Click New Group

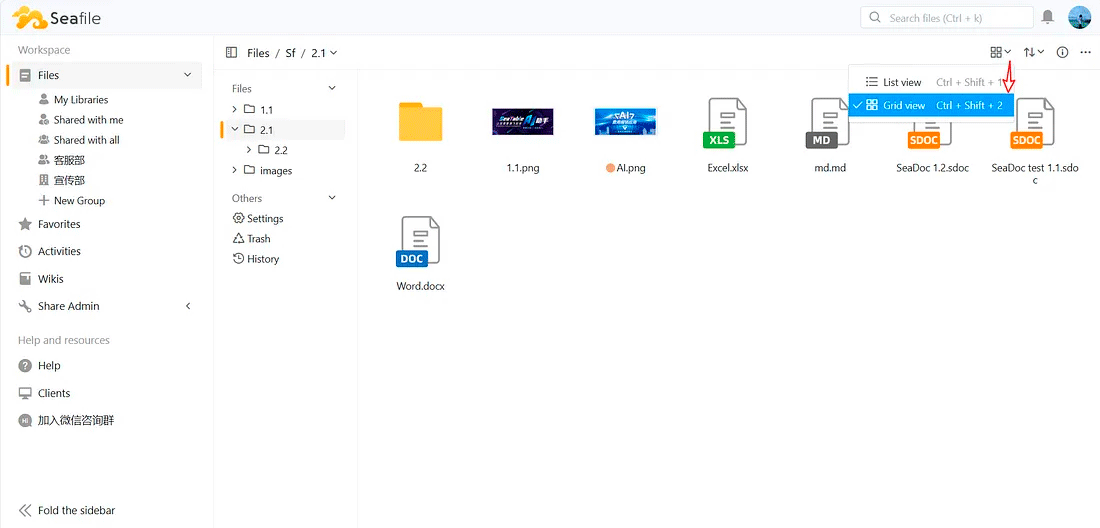[79, 201]
